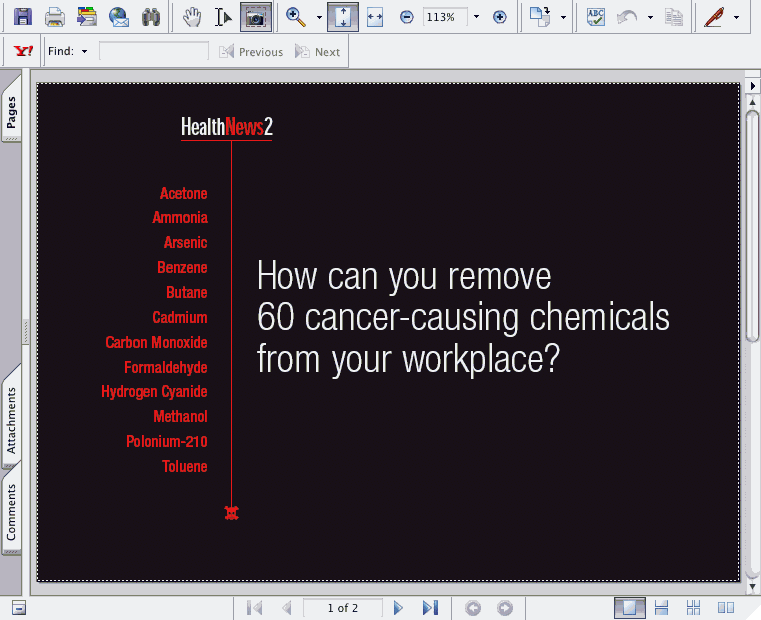Click the Spell Check ABC icon
The height and width of the screenshot is (620, 761).
[596, 17]
